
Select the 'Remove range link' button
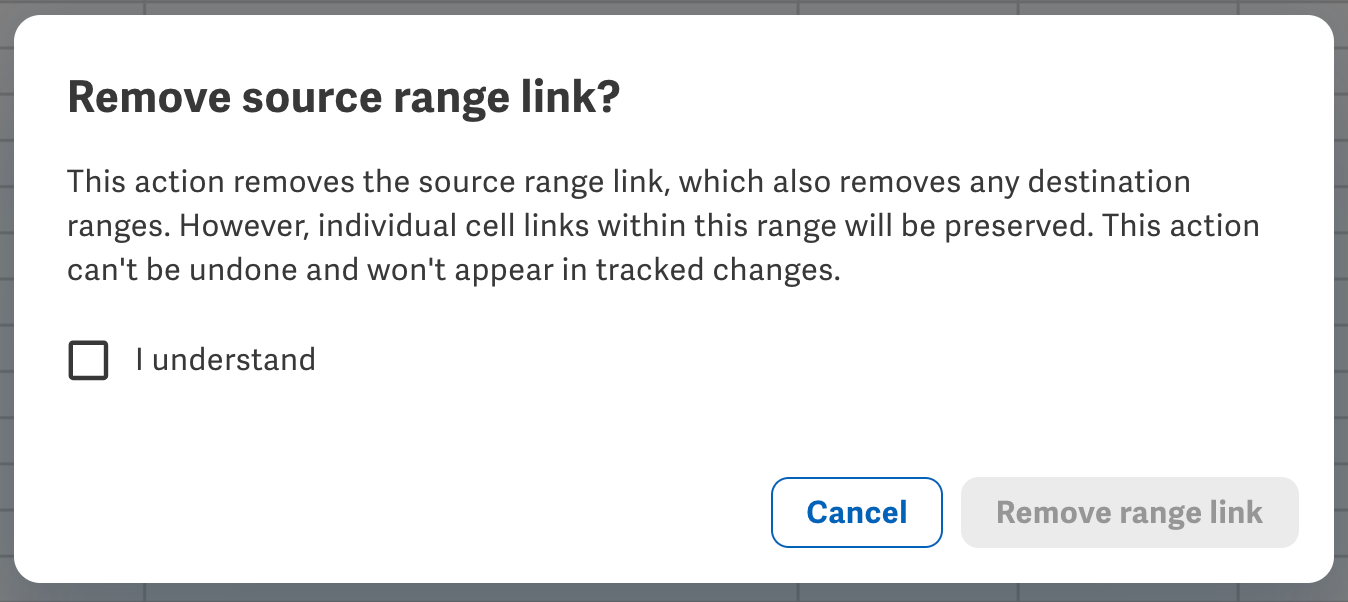click(x=1129, y=512)
